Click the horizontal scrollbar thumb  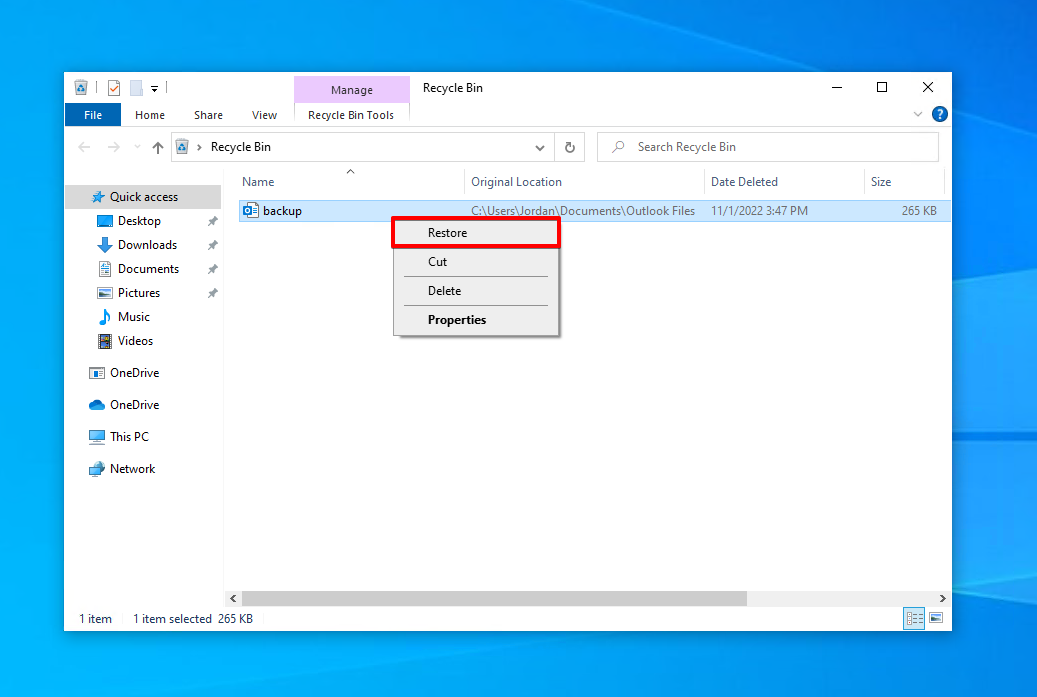494,598
